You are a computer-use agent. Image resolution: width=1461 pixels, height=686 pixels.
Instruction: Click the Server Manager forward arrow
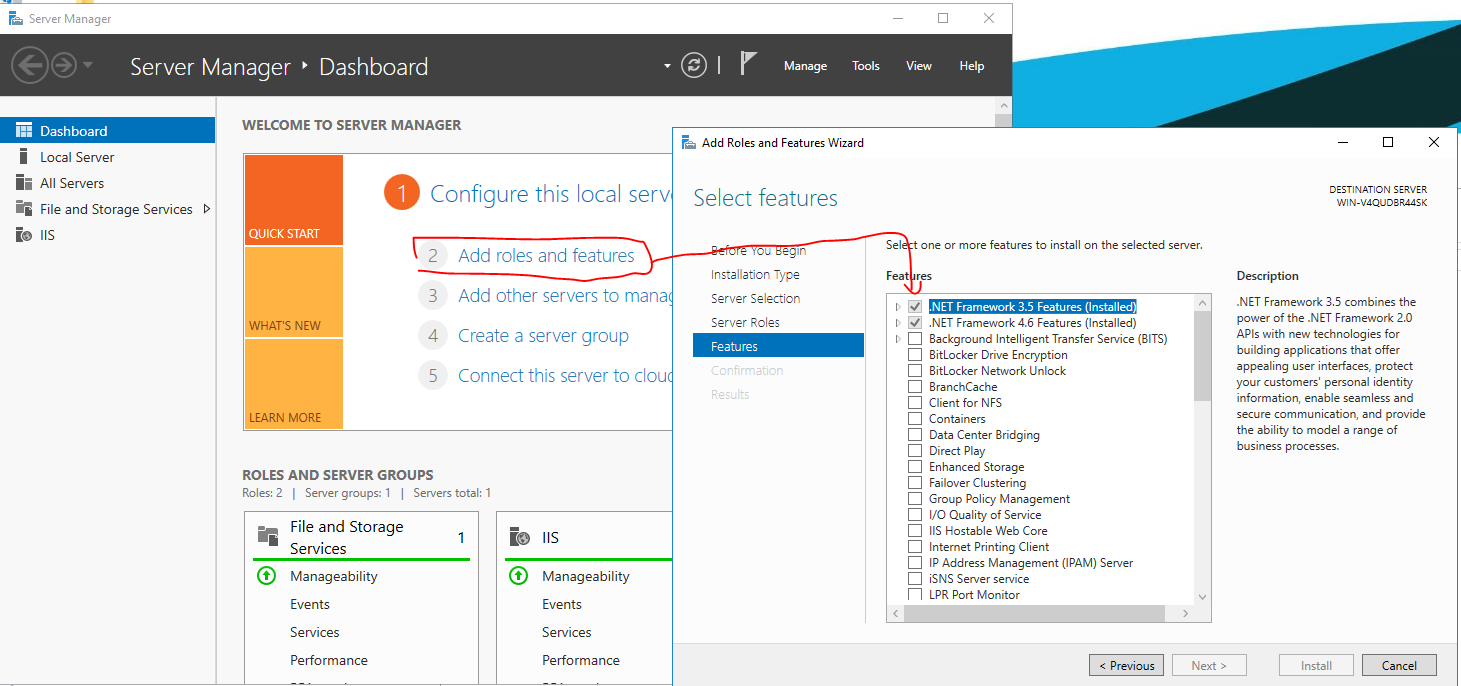point(64,66)
